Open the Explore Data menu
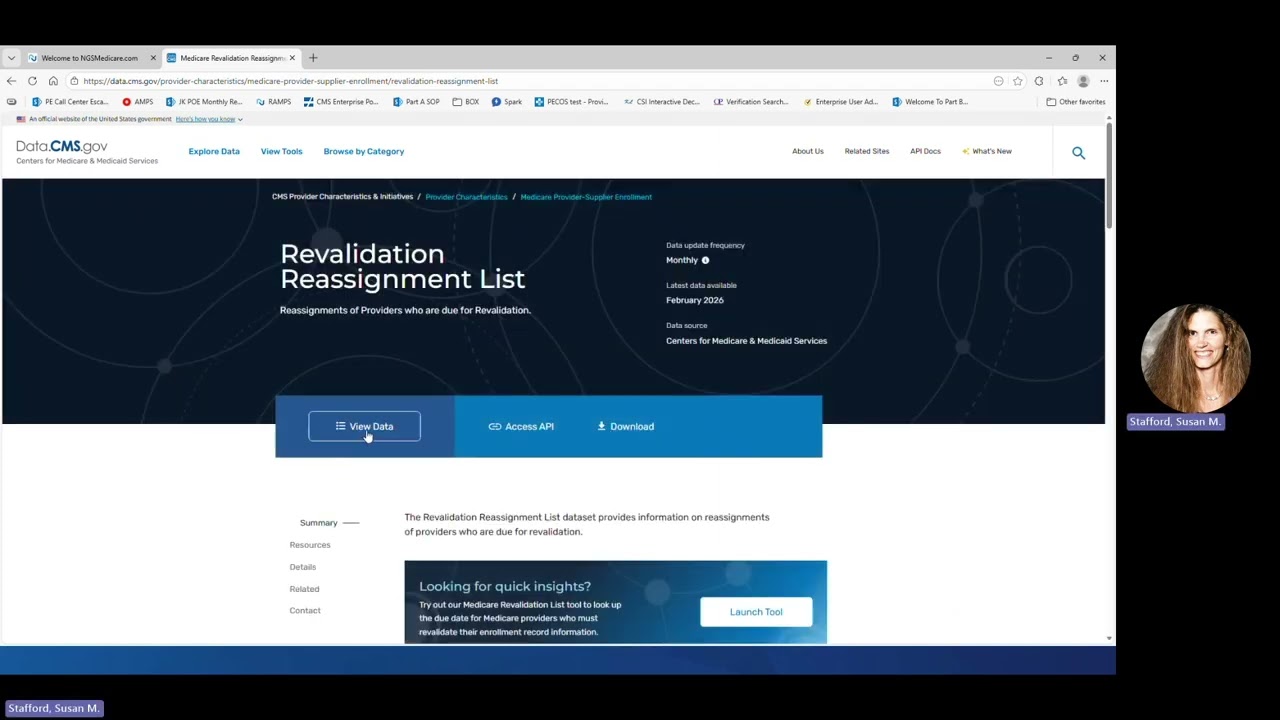The image size is (1280, 720). (x=214, y=152)
